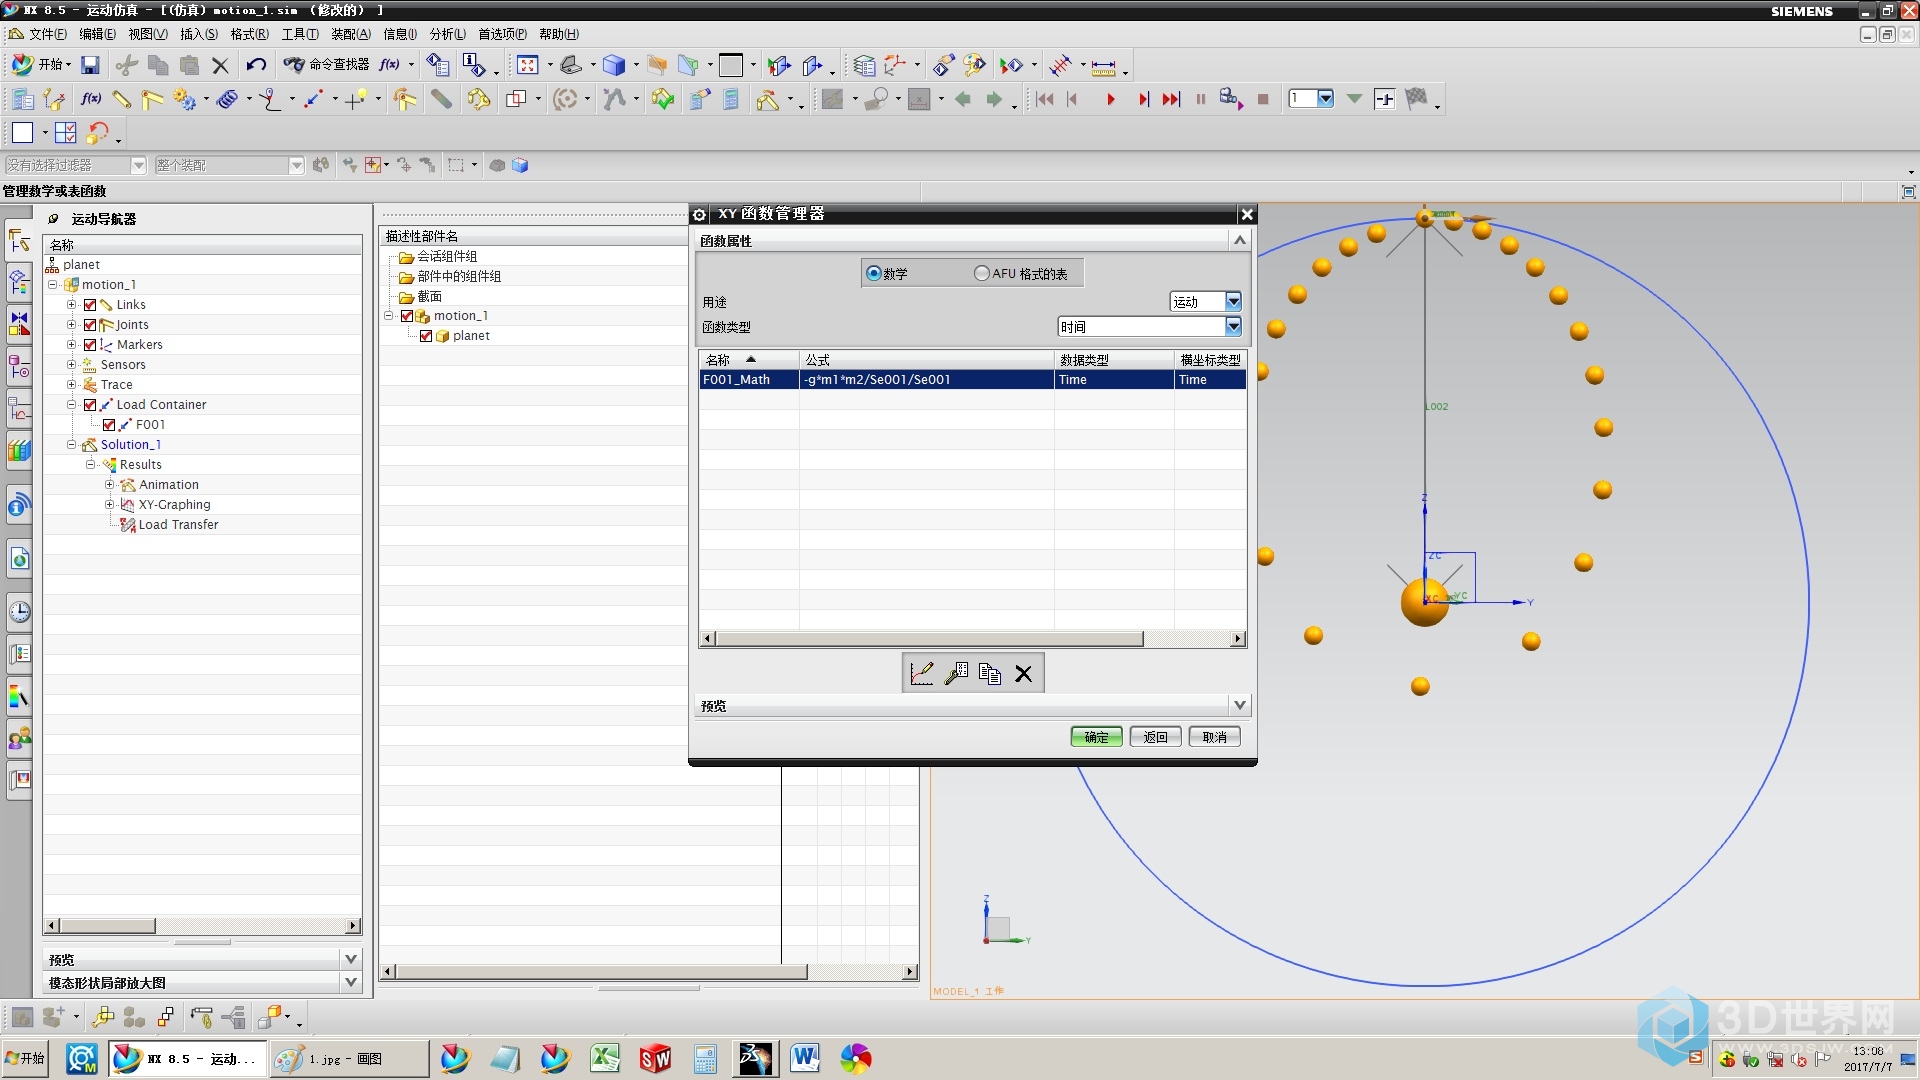The width and height of the screenshot is (1920, 1080).
Task: Select Load Transfer in results tree
Action: pyautogui.click(x=178, y=525)
